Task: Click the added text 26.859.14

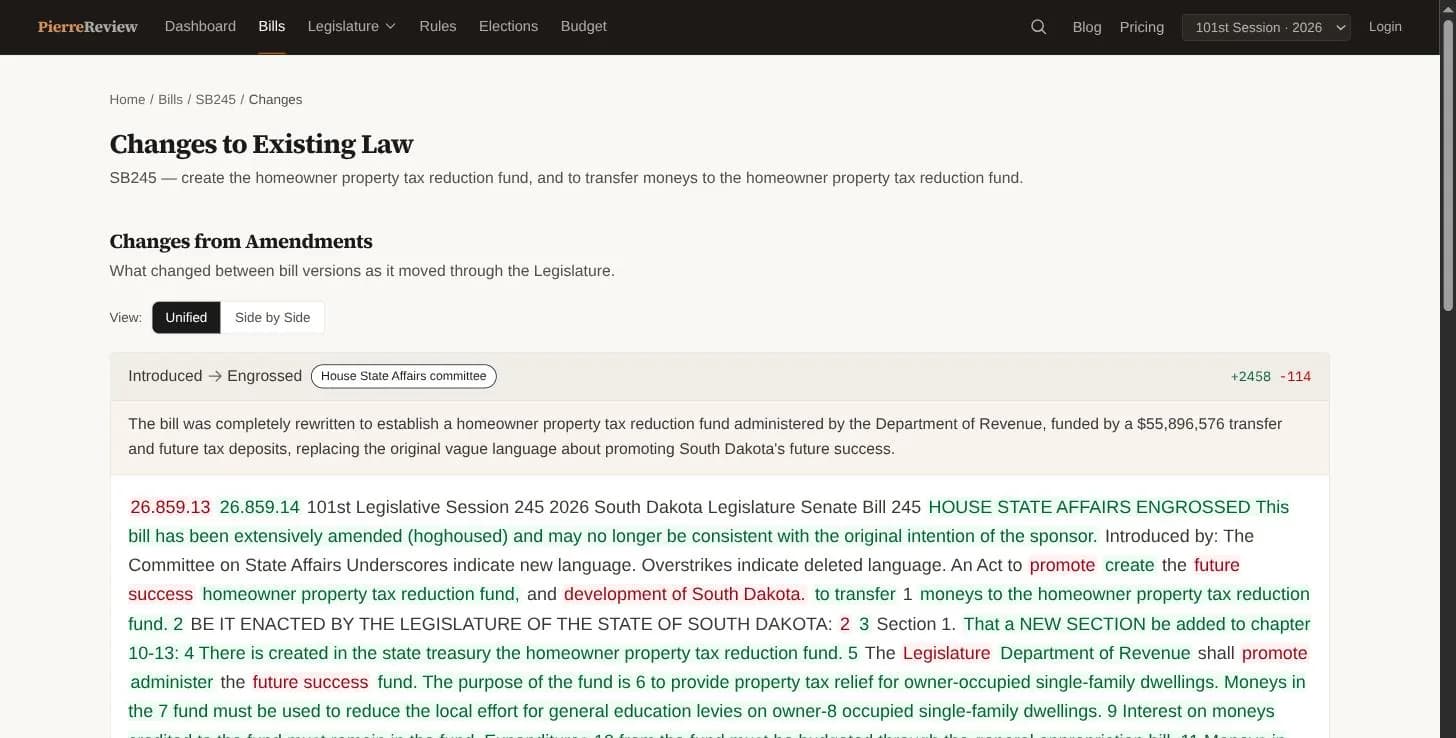Action: pyautogui.click(x=260, y=507)
